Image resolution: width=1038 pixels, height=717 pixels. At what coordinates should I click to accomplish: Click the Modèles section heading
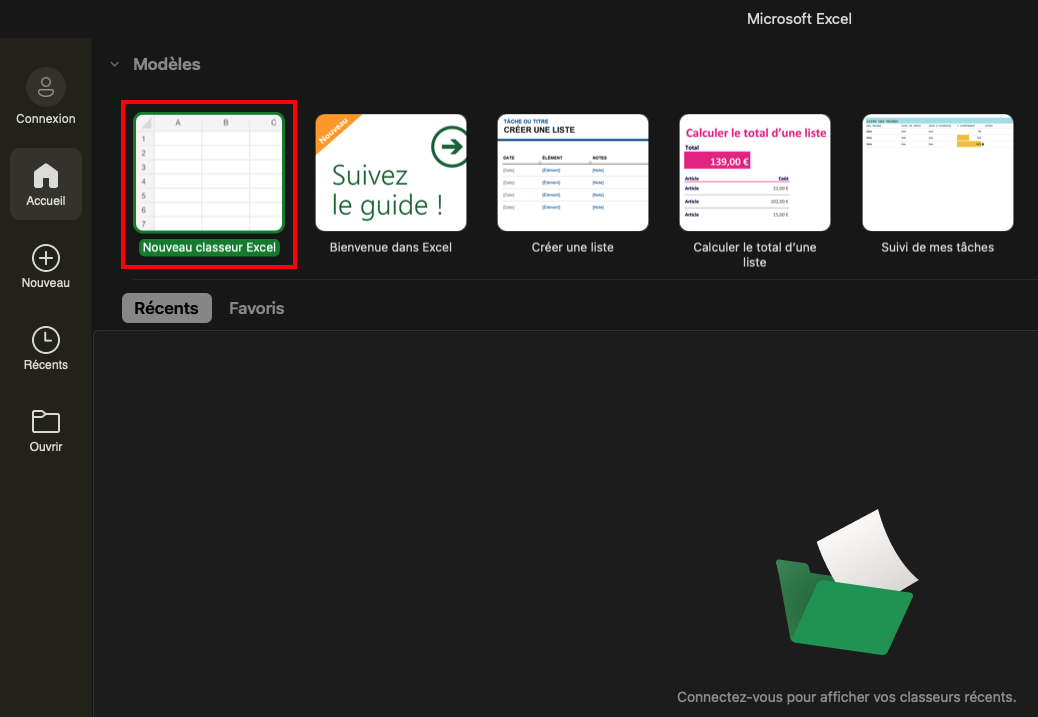(167, 64)
